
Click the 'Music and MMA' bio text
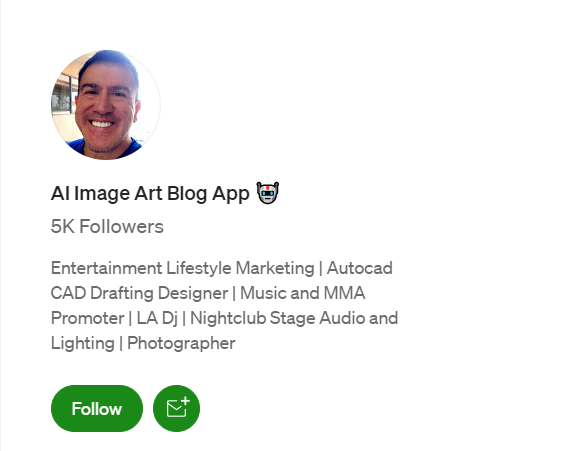click(303, 293)
